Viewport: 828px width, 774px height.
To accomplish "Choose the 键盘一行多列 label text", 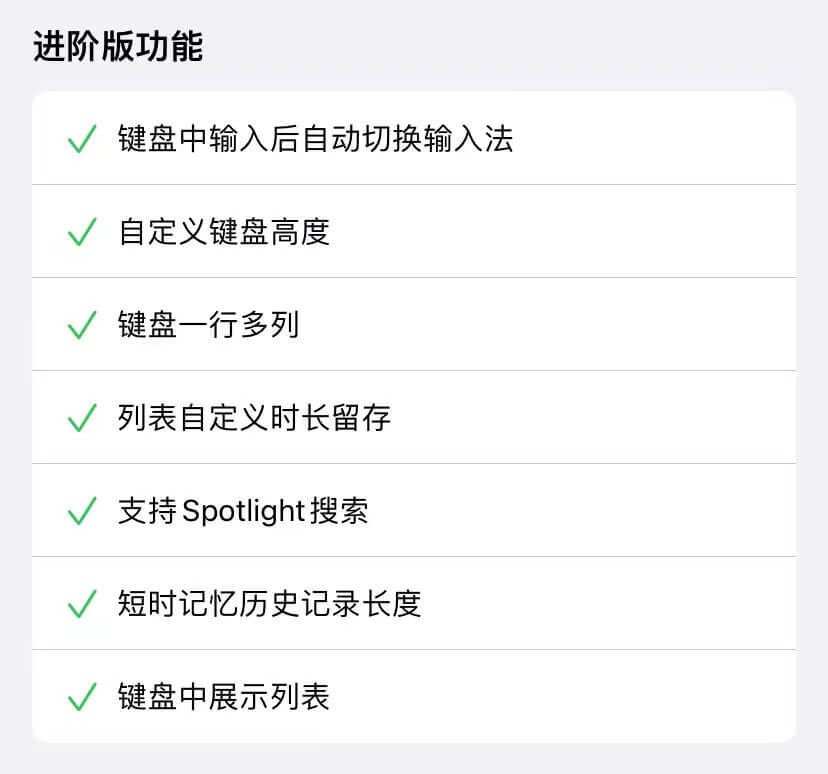I will [209, 325].
